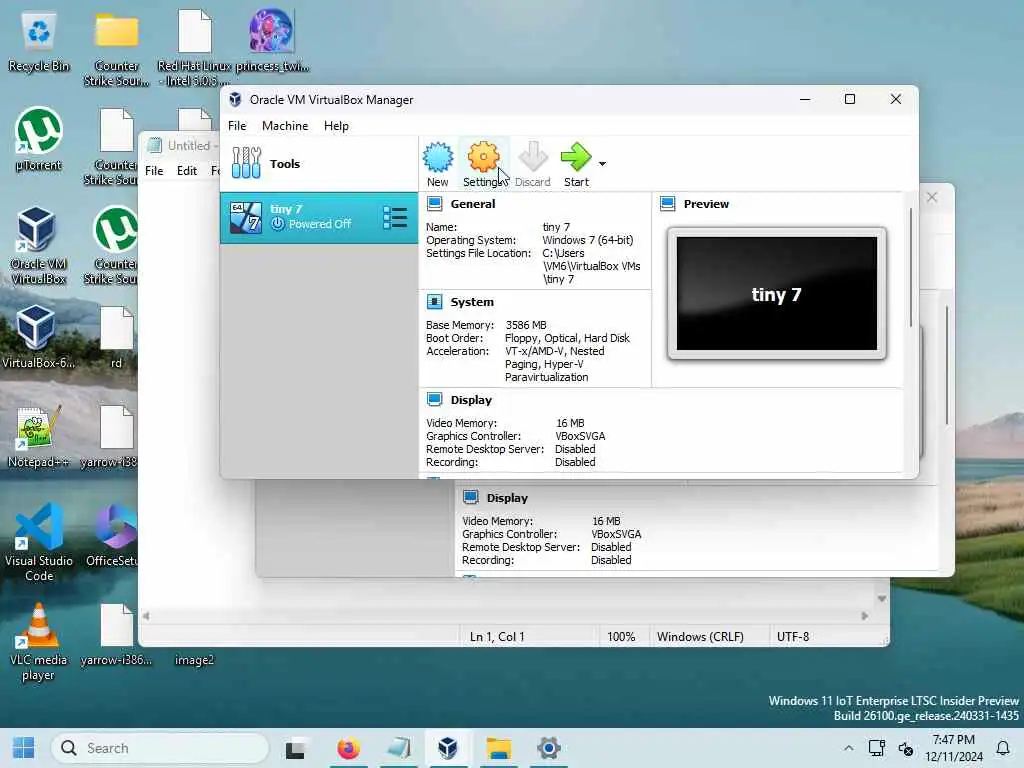Click VirtualBox icon on the taskbar
This screenshot has height=768, width=1024.
coord(447,748)
